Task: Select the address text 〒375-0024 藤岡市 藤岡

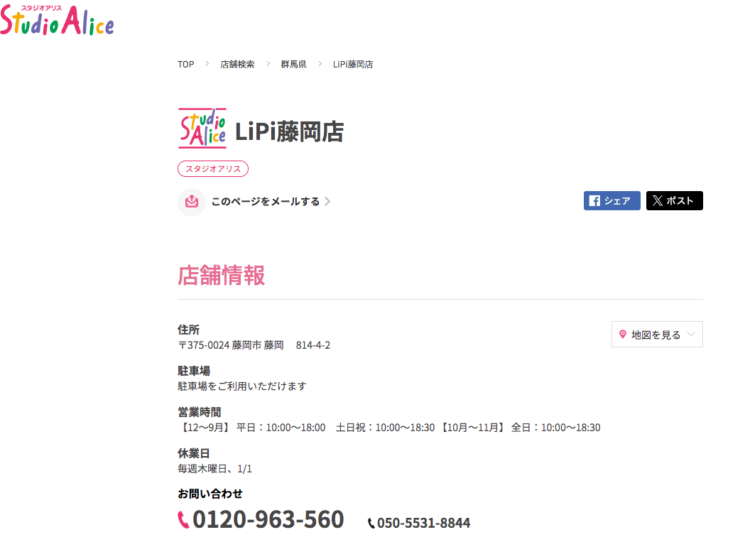Action: 231,345
